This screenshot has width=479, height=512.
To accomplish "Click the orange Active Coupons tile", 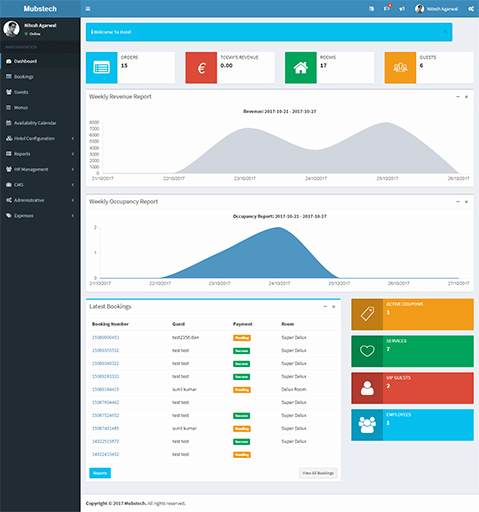I will click(412, 314).
